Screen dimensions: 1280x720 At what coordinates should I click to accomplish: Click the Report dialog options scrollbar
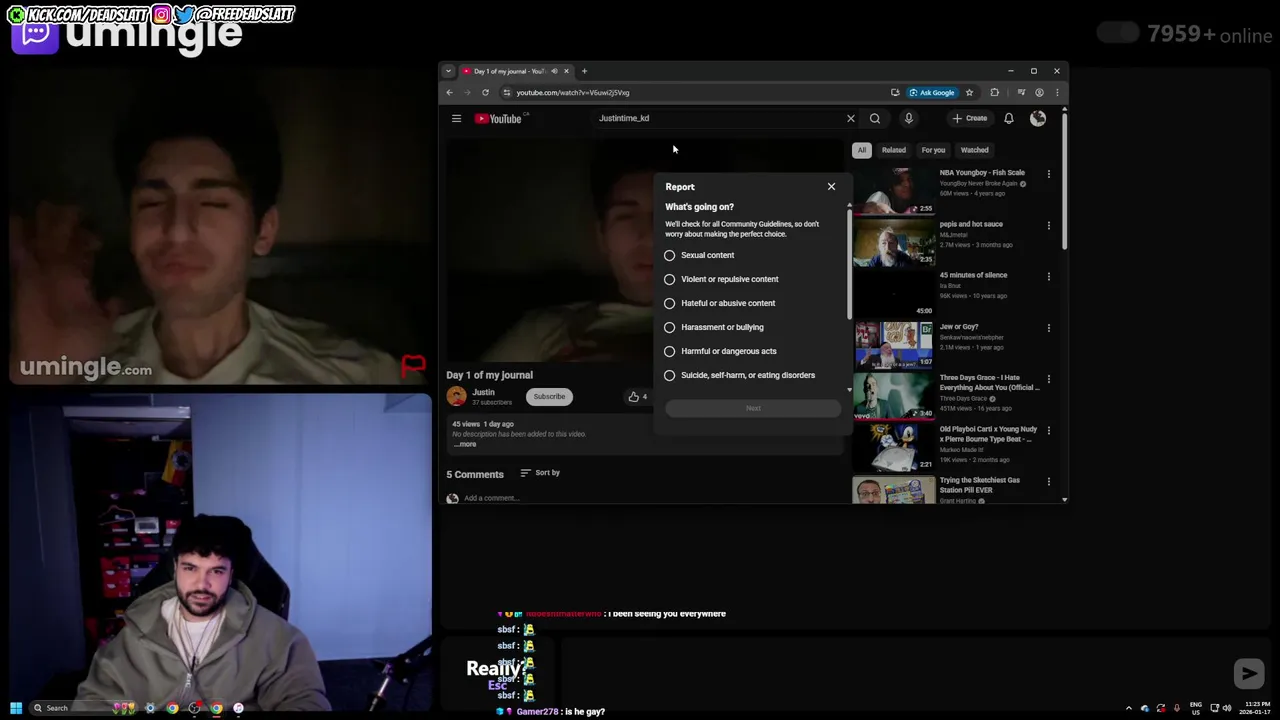click(x=850, y=264)
